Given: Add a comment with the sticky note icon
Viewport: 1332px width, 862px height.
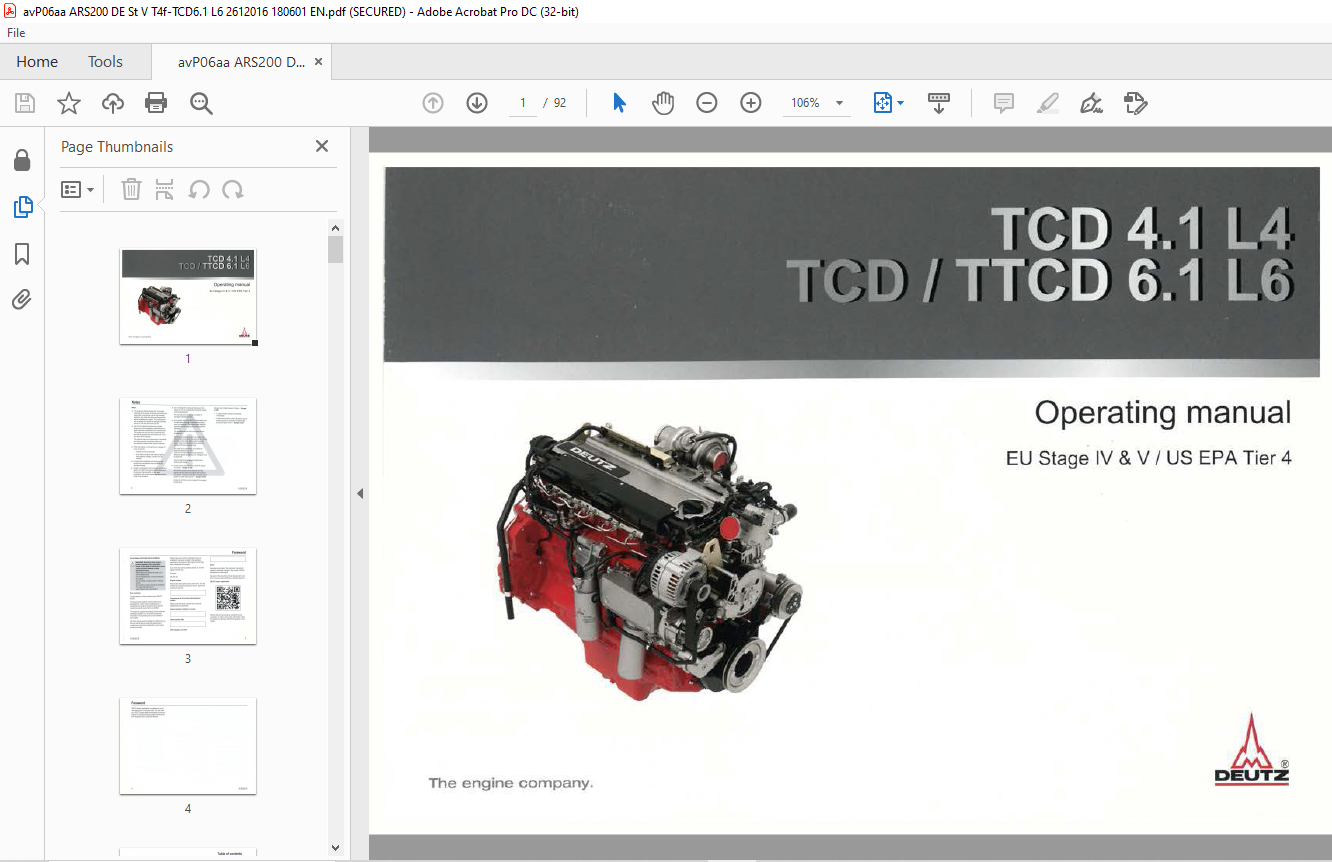Looking at the screenshot, I should pyautogui.click(x=1004, y=103).
